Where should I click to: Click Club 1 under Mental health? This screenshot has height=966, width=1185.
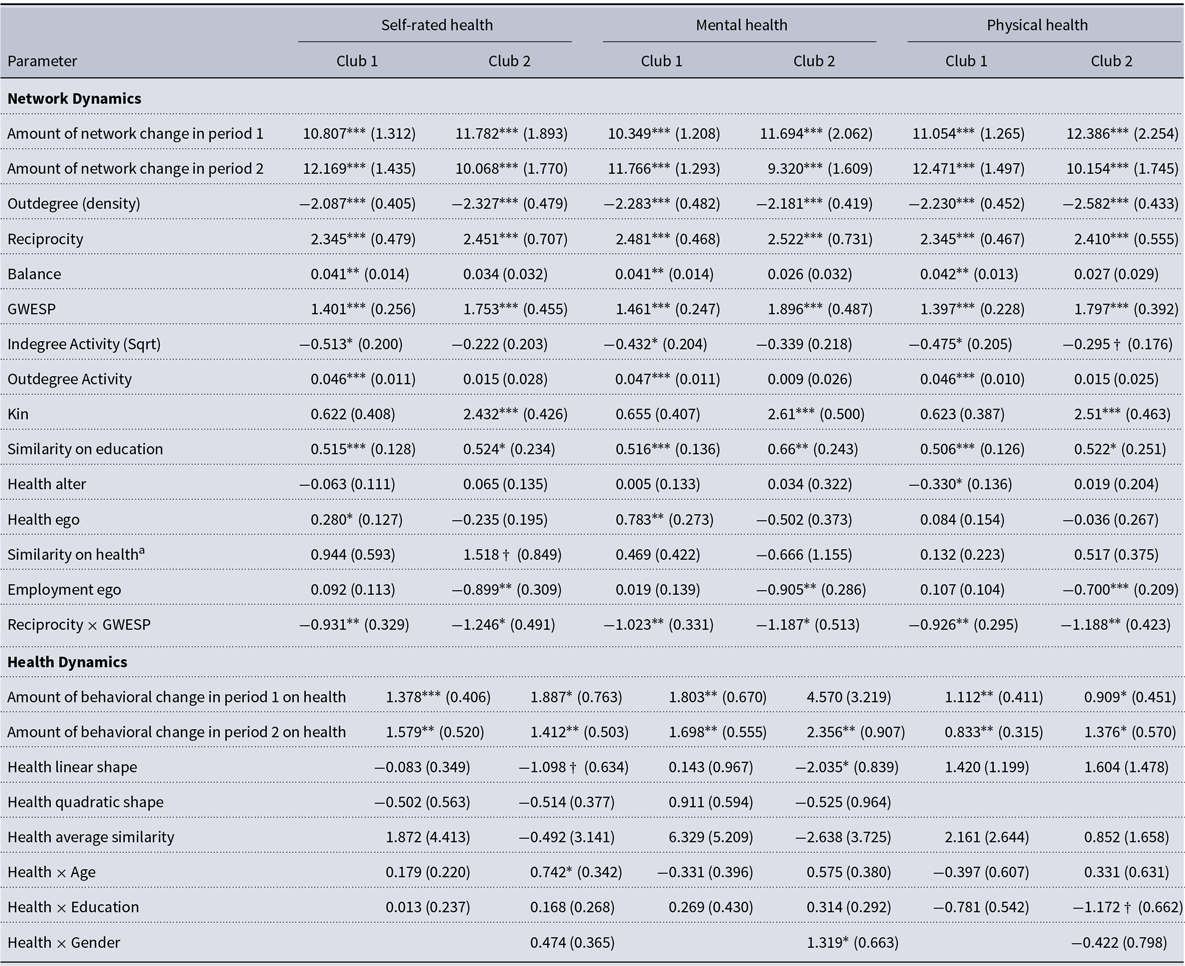pos(662,61)
